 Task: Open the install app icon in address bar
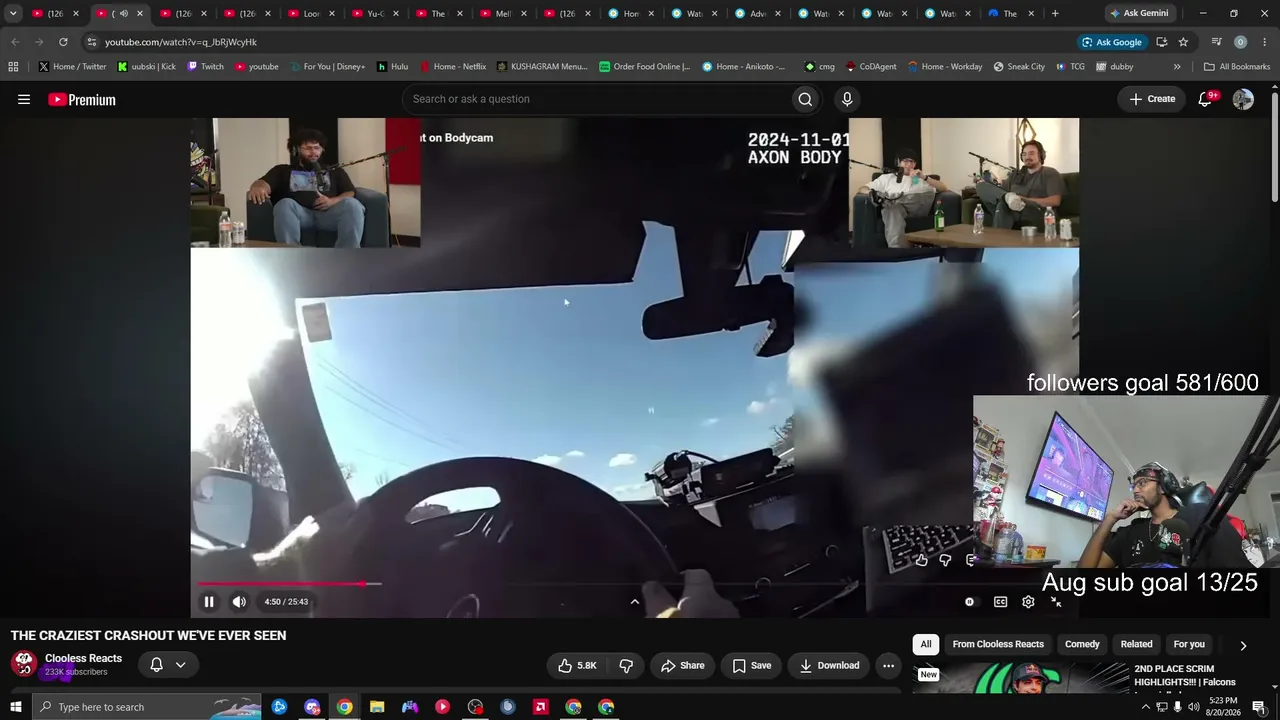tap(1161, 42)
